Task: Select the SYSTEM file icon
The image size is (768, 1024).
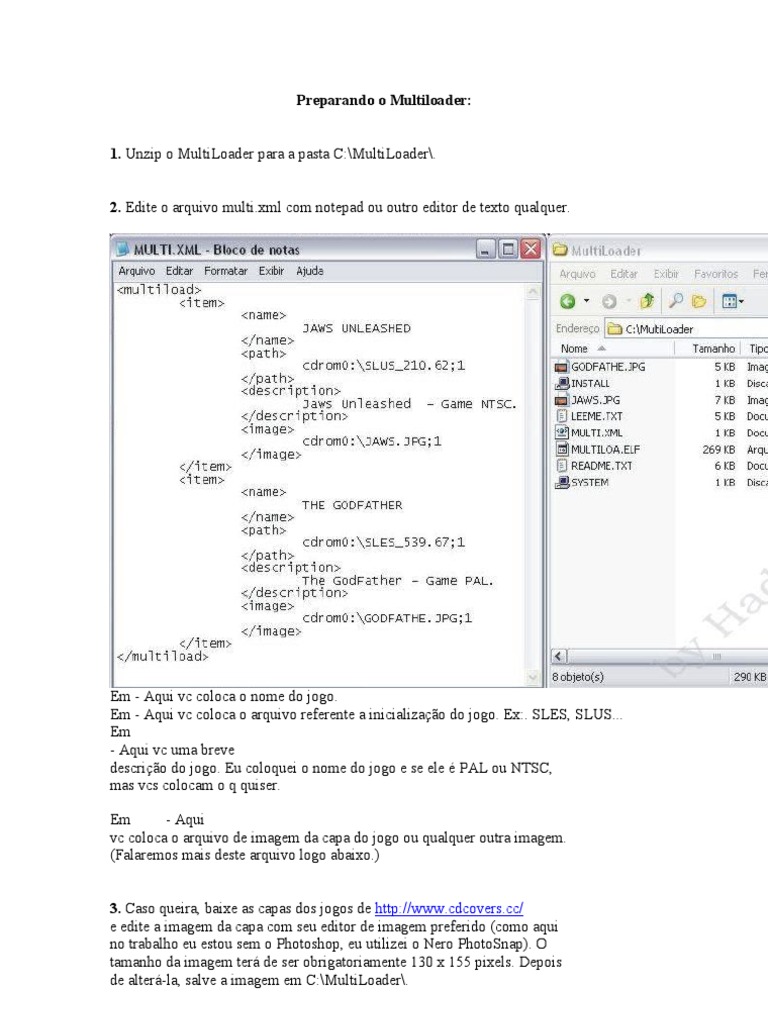Action: (561, 482)
